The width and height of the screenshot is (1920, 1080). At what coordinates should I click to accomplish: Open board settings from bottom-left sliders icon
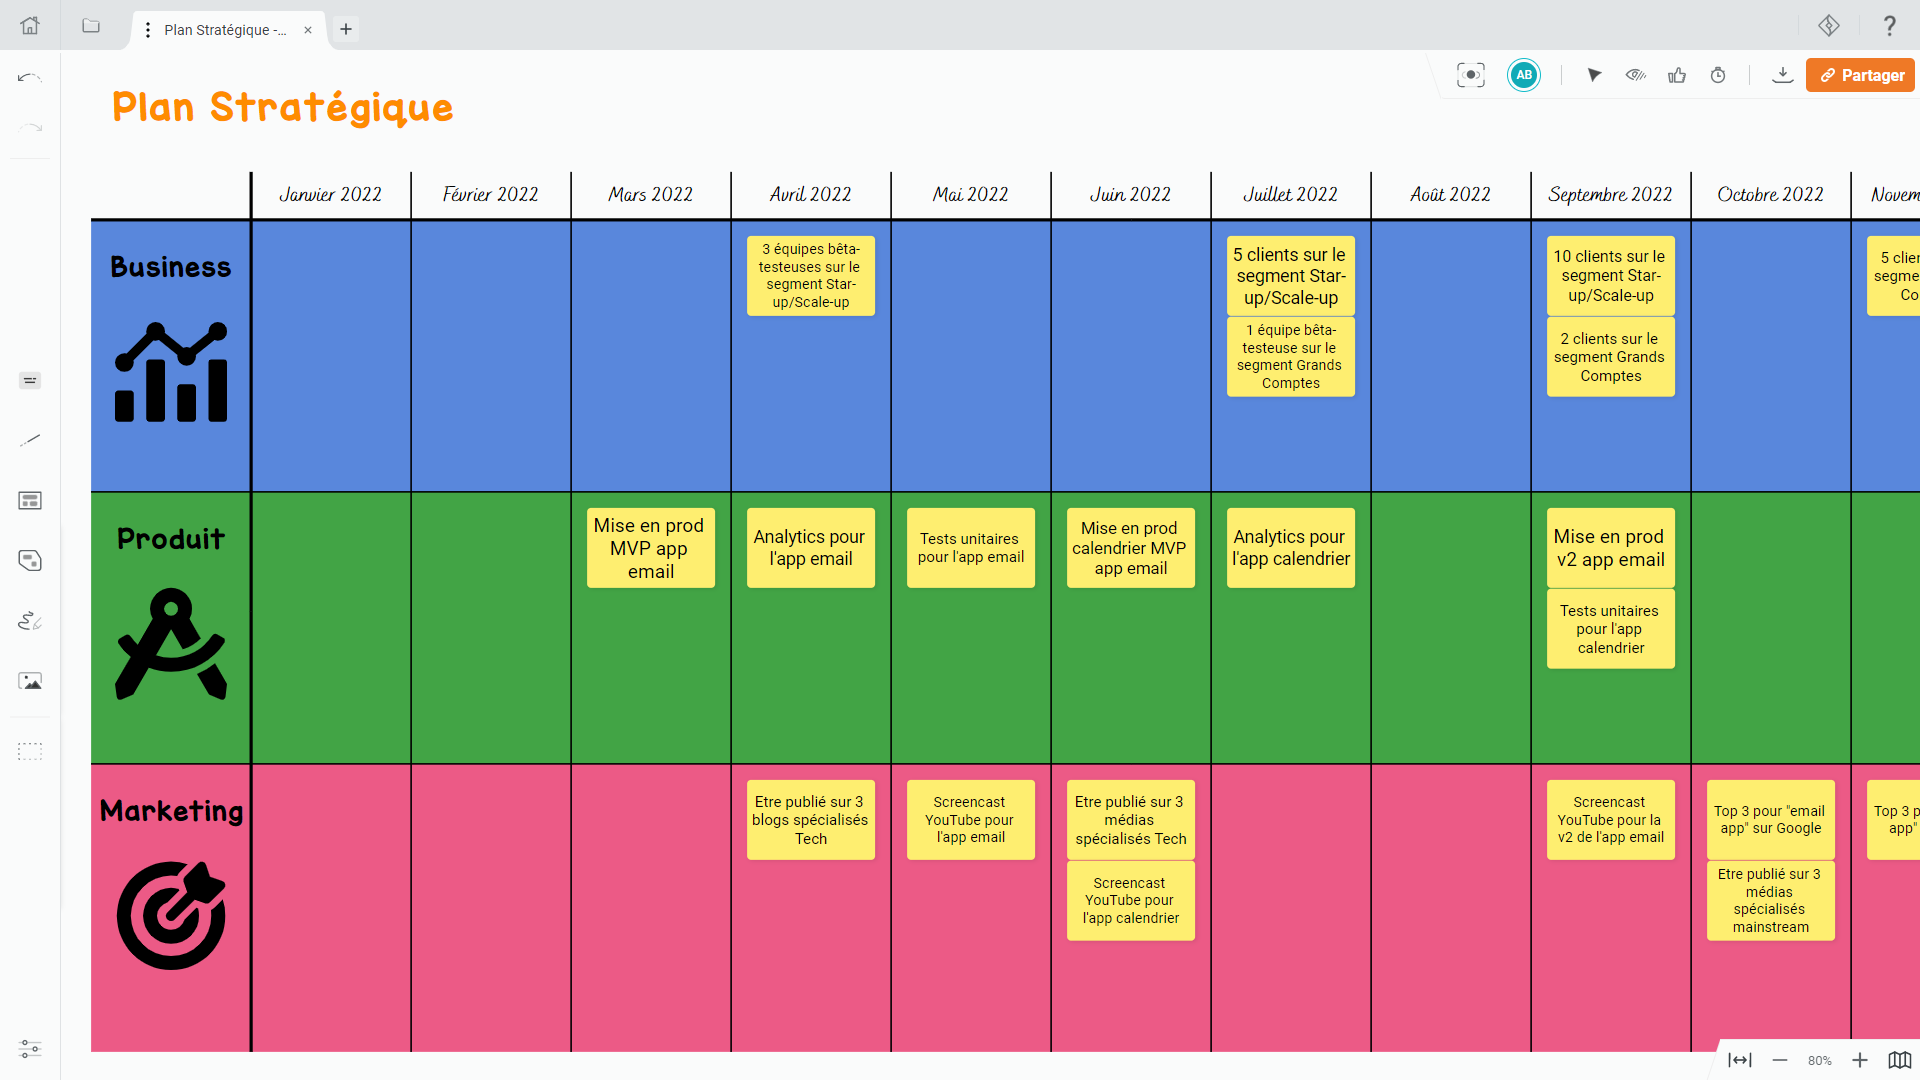[x=30, y=1050]
